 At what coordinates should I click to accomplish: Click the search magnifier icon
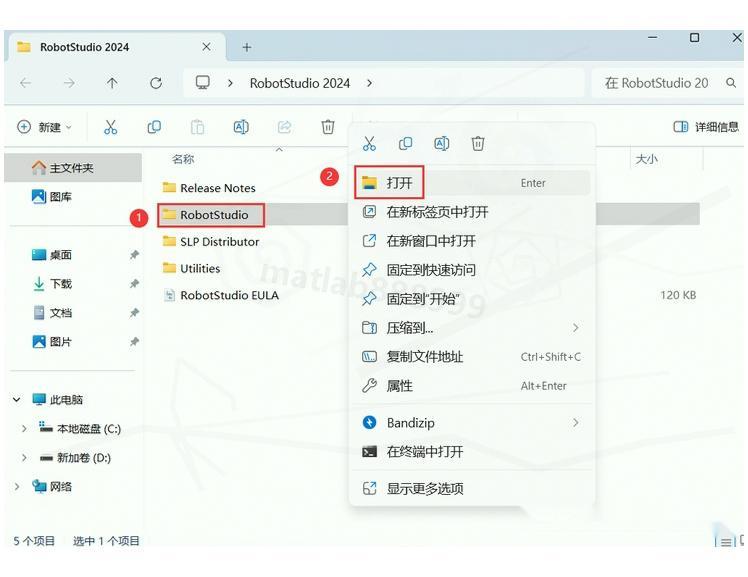[731, 83]
